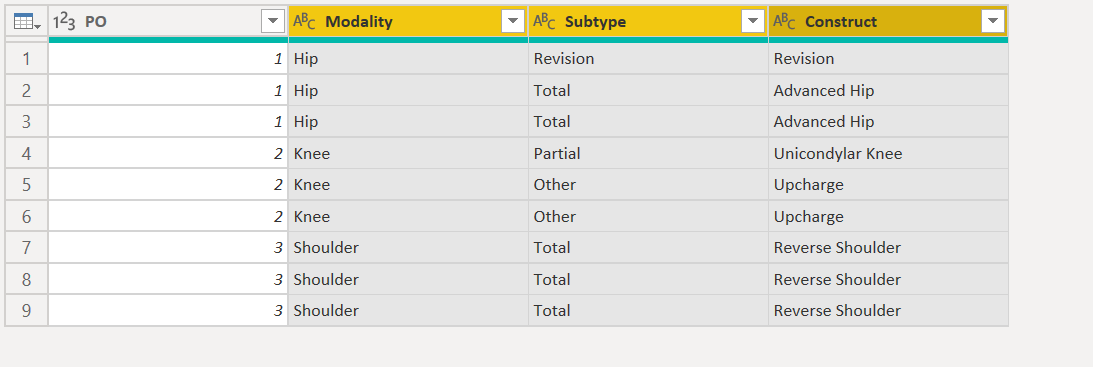Viewport: 1093px width, 367px height.
Task: Select row number 5
Action: tap(26, 184)
